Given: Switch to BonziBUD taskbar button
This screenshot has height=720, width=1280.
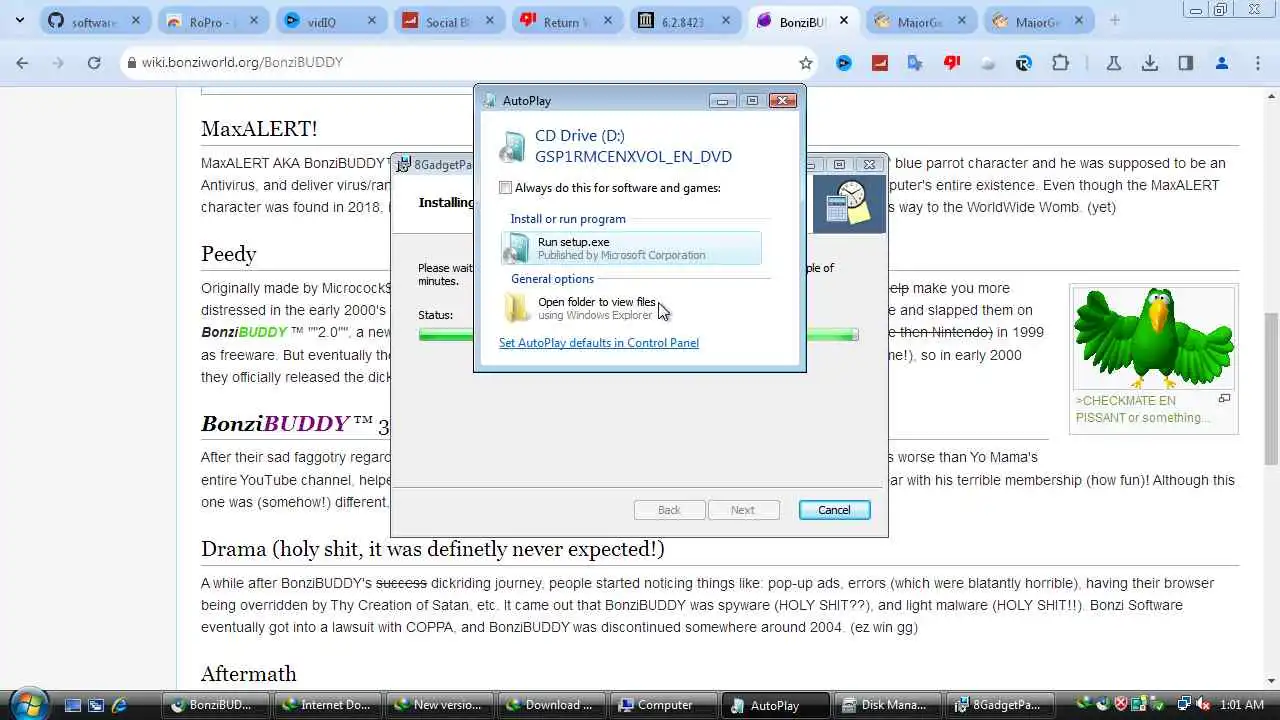Looking at the screenshot, I should click(215, 705).
